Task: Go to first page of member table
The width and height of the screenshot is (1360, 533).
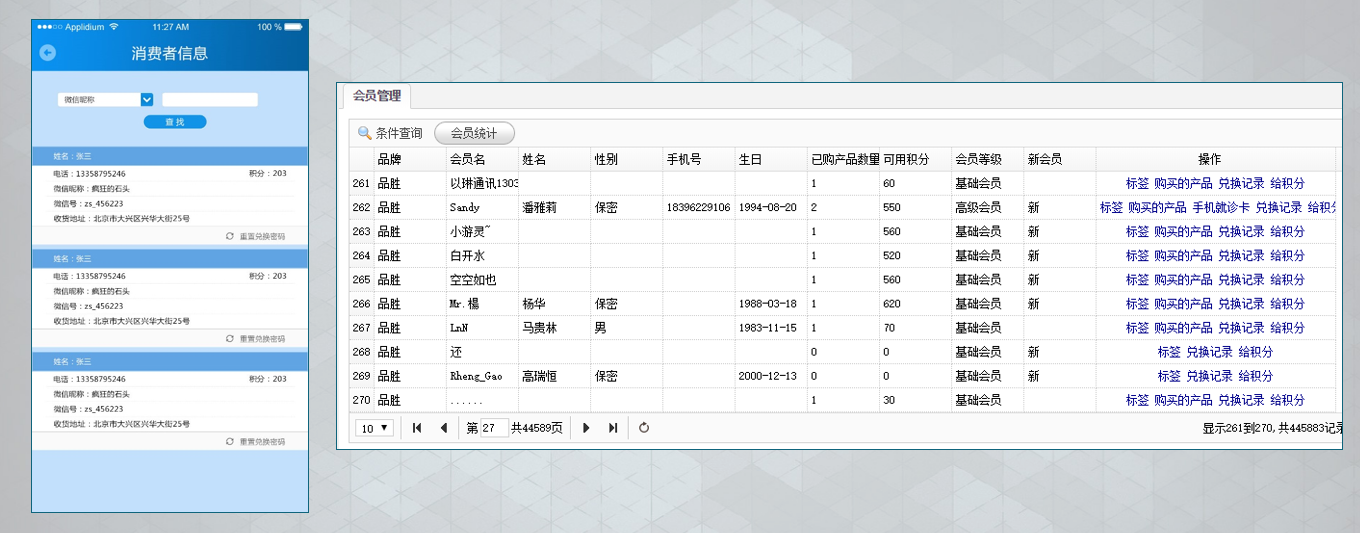Action: click(x=417, y=428)
